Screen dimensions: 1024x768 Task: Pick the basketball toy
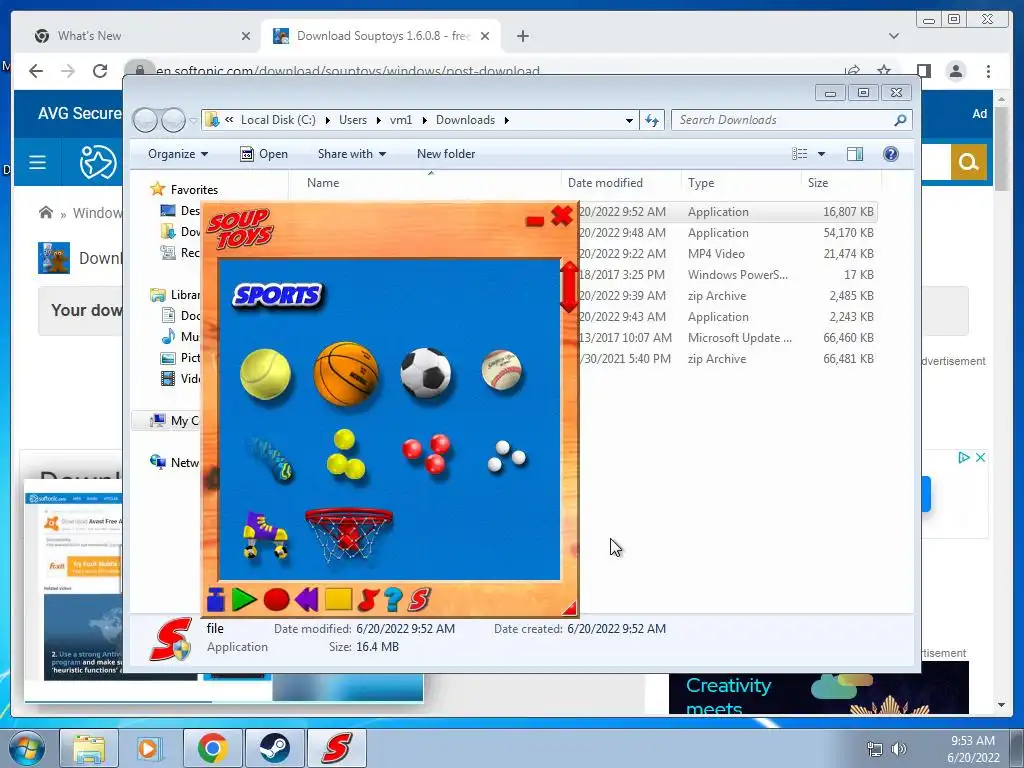tap(346, 374)
